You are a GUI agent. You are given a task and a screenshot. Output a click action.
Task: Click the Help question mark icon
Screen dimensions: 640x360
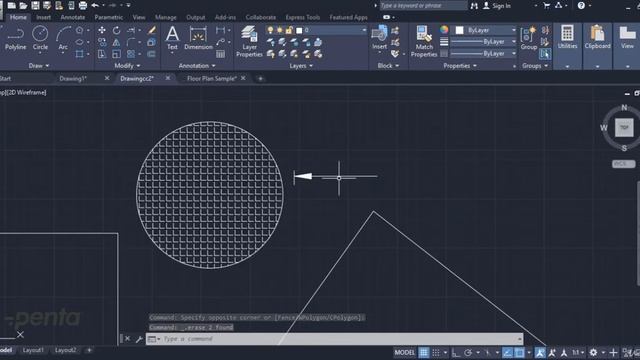[581, 6]
